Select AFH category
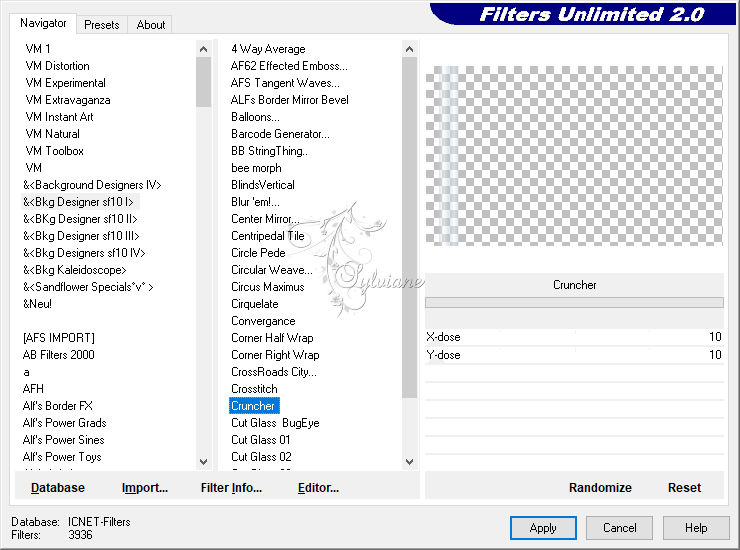Viewport: 740px width, 550px height. pyautogui.click(x=33, y=389)
